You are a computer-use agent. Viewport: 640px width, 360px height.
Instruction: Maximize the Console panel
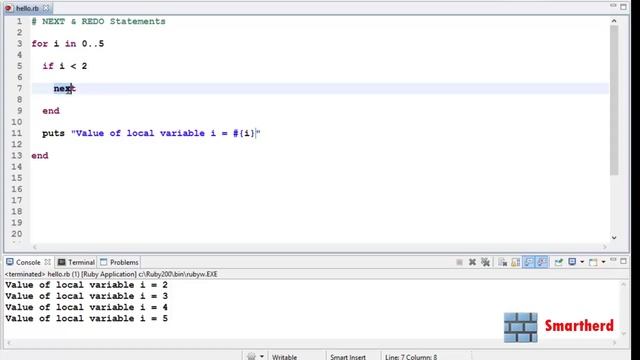pyautogui.click(x=623, y=261)
